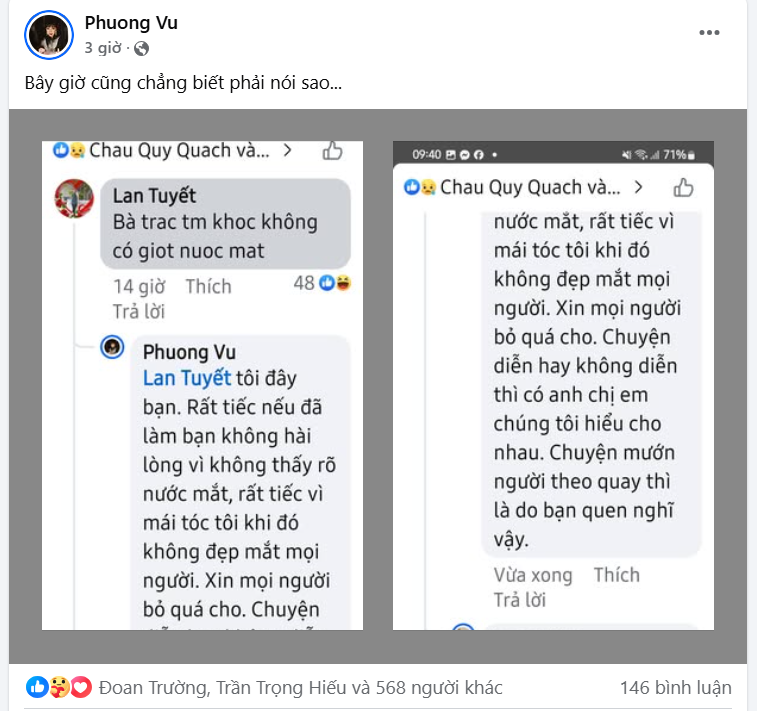Viewport: 757px width, 711px height.
Task: Click Phuong Vu's profile picture
Action: 49,35
